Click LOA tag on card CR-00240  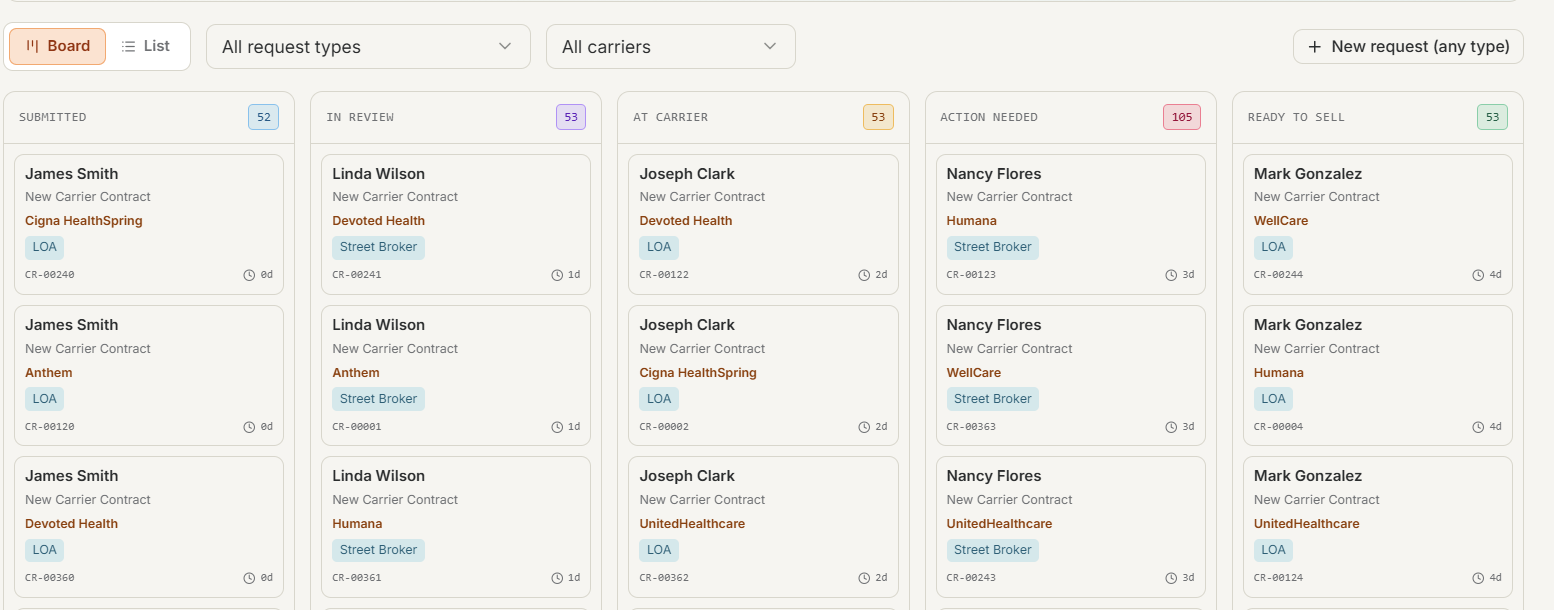(44, 247)
